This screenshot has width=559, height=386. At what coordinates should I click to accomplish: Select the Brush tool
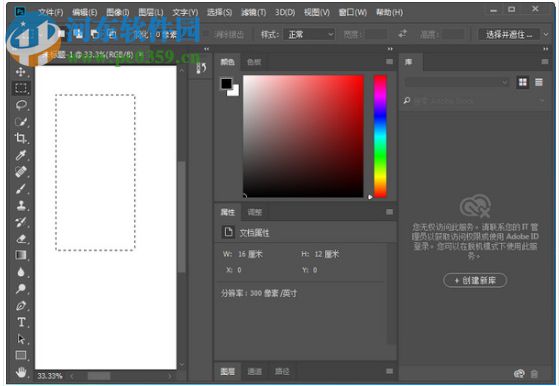pos(21,189)
